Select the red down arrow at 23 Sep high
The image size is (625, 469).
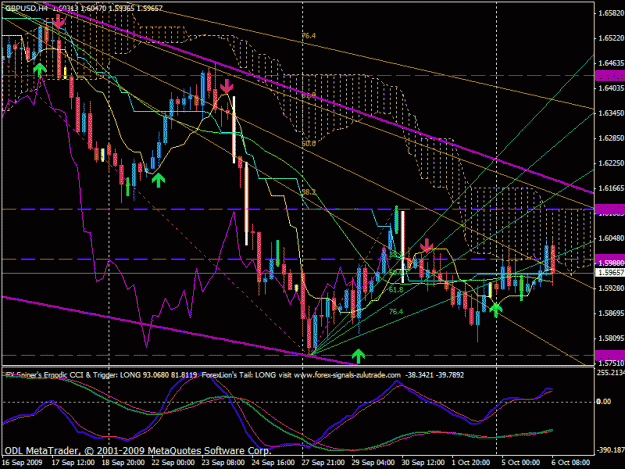[x=226, y=86]
